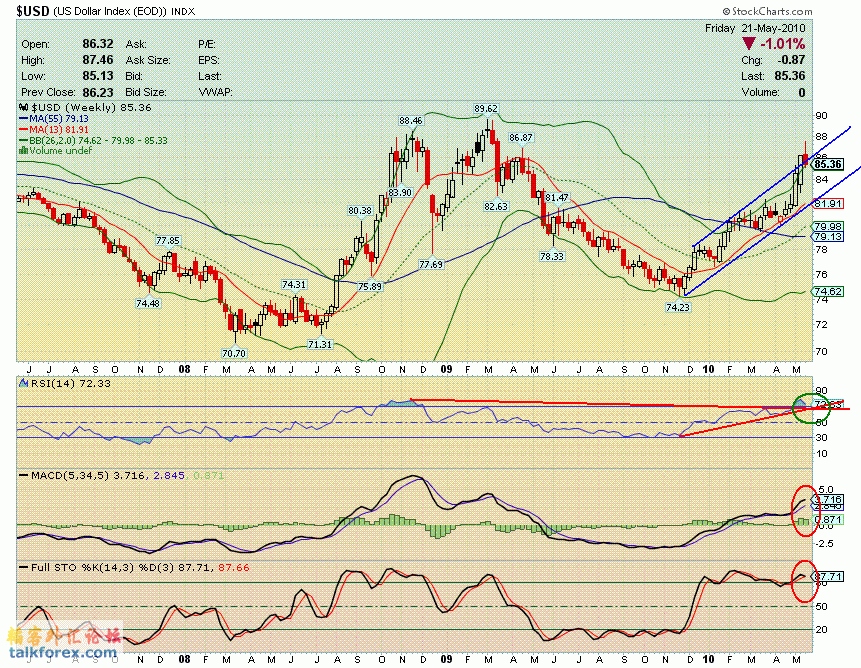This screenshot has width=861, height=668.
Task: Click the 80.38 price label
Action: click(360, 210)
